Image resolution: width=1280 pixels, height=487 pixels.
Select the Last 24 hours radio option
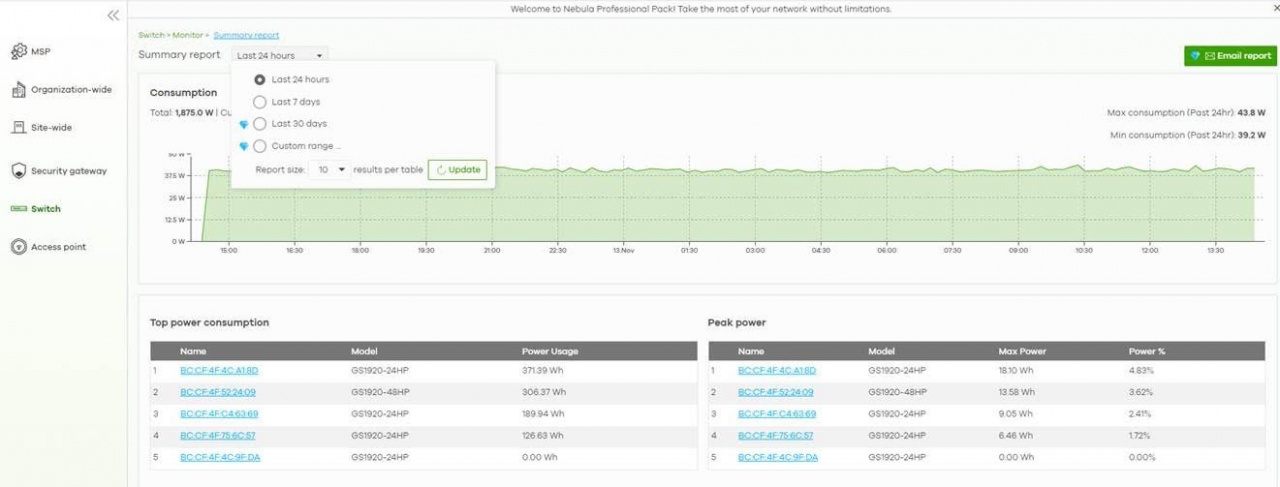coord(260,79)
